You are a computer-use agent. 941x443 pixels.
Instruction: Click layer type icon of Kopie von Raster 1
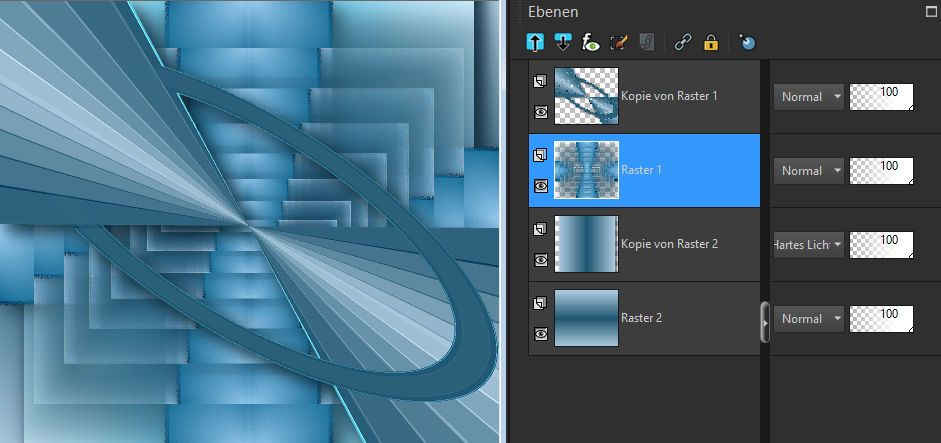tap(540, 81)
